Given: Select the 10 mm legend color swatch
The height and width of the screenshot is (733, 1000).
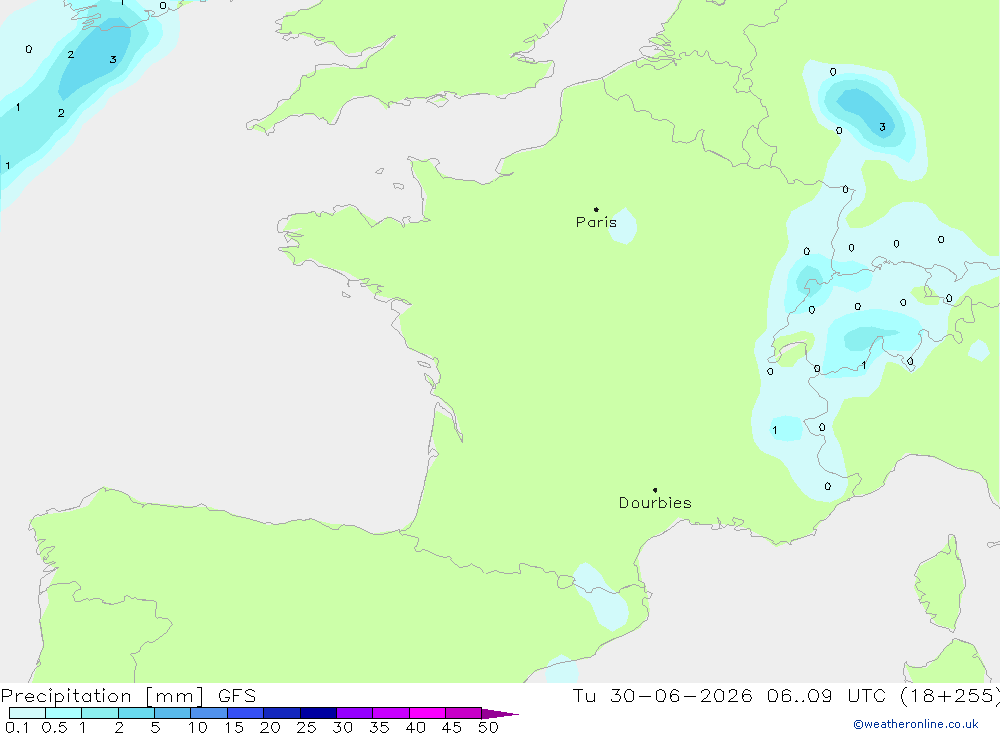Looking at the screenshot, I should point(209,713).
